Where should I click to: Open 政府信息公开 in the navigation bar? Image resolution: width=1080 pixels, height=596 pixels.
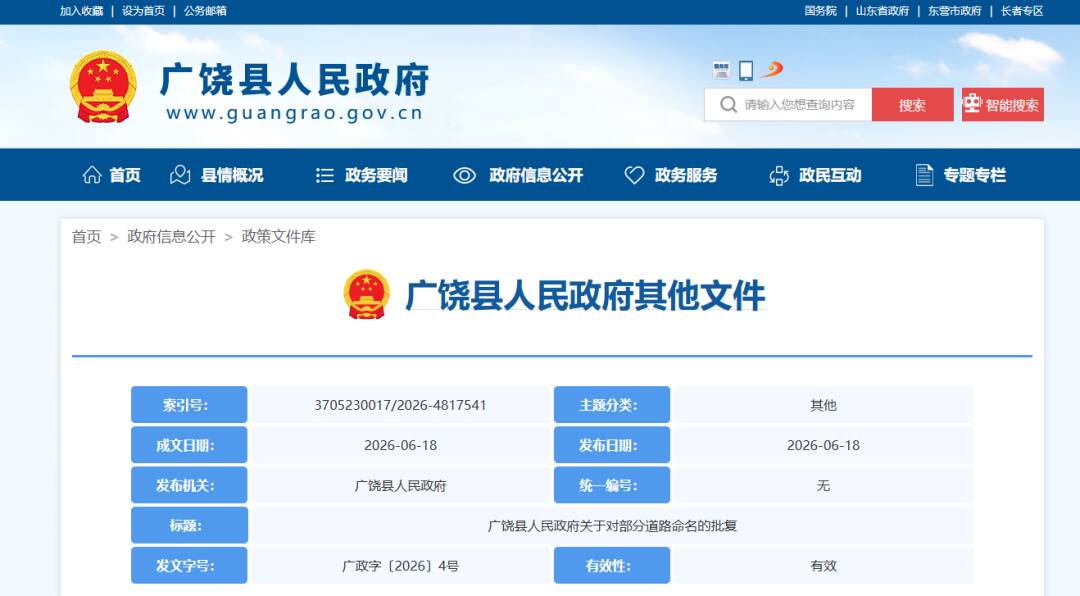[x=536, y=176]
